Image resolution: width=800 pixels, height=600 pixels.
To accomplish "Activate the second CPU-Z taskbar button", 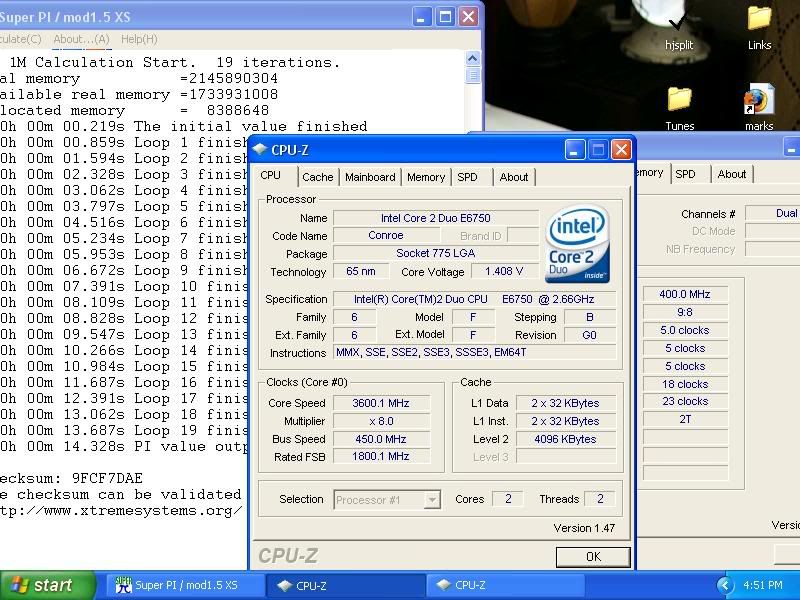I will (x=505, y=586).
